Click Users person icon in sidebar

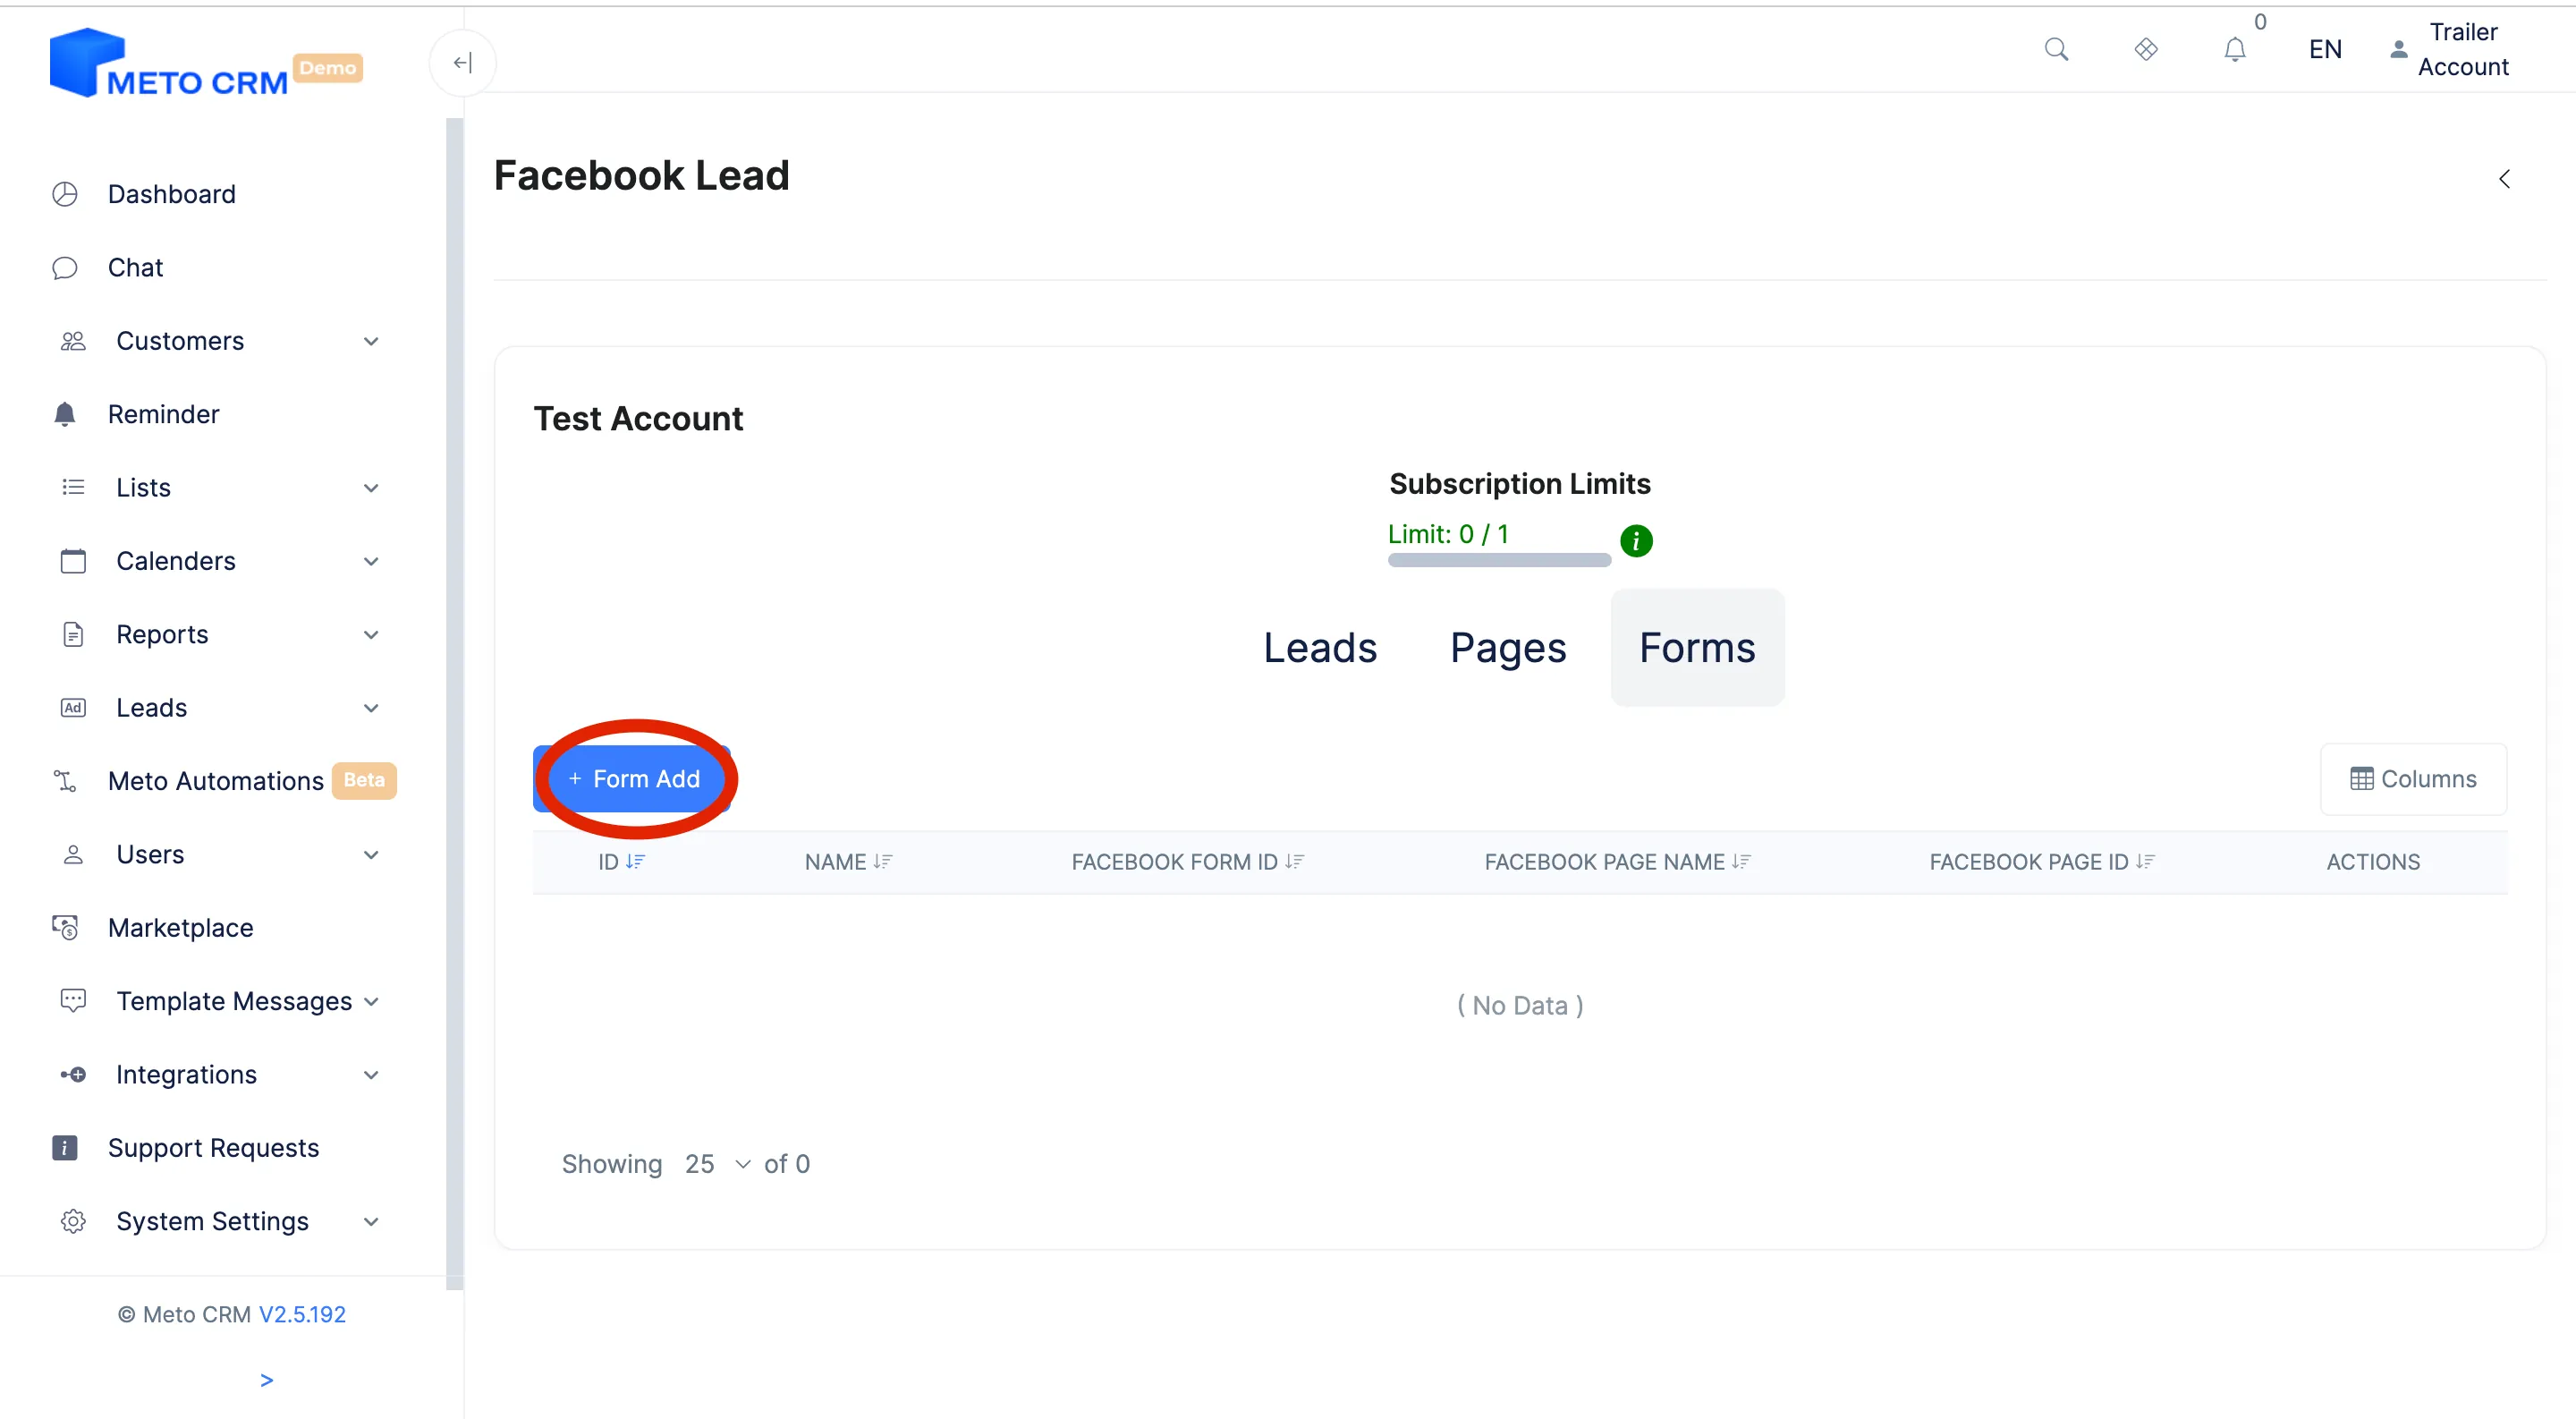(x=73, y=855)
